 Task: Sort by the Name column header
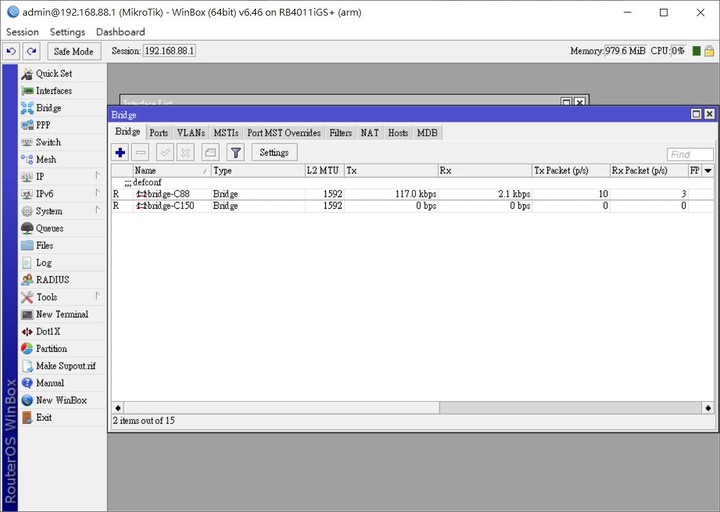[172, 171]
